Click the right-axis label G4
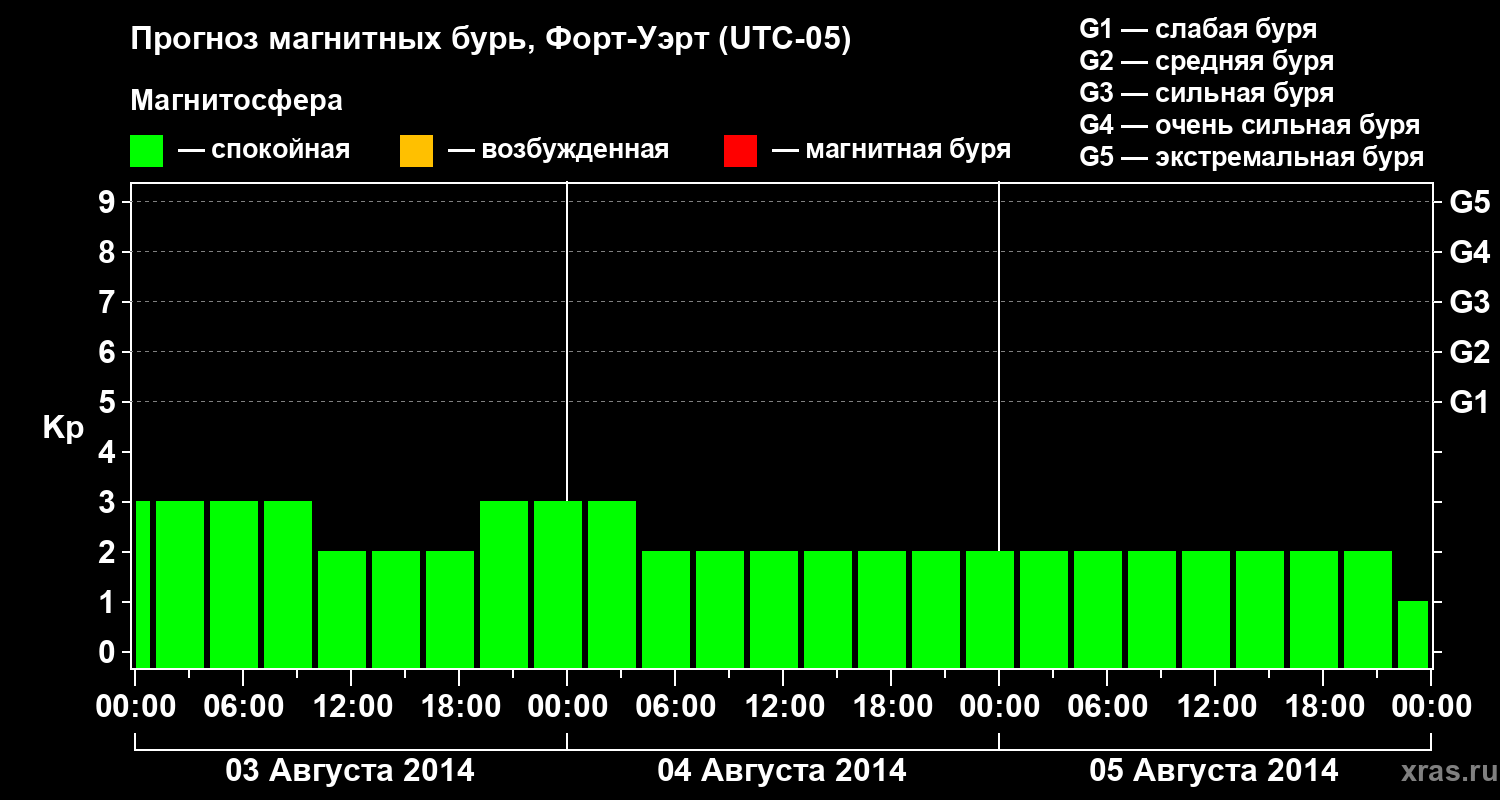The width and height of the screenshot is (1500, 800). coord(1469,252)
